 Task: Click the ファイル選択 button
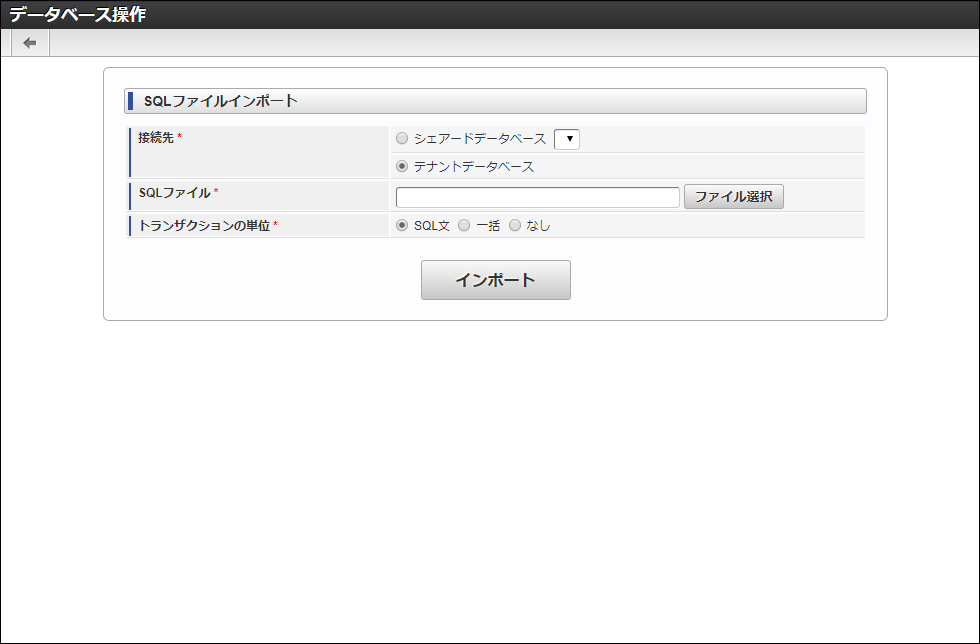click(733, 196)
